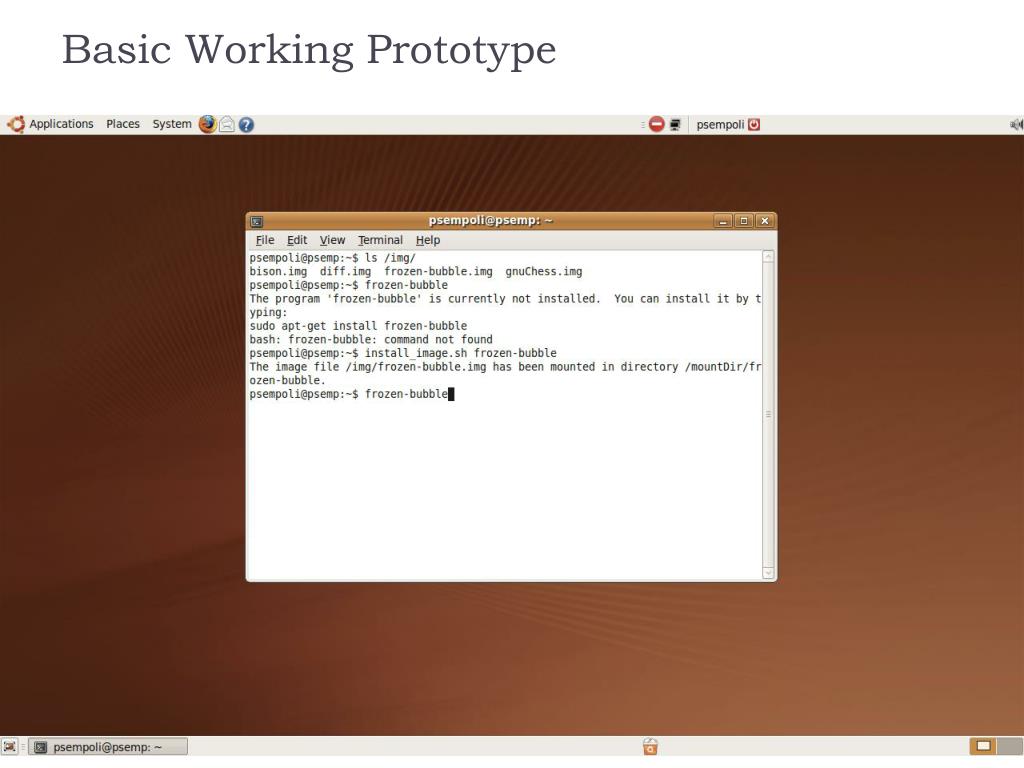Click the text 'diff.img' in terminal
This screenshot has width=1024, height=768.
345,272
